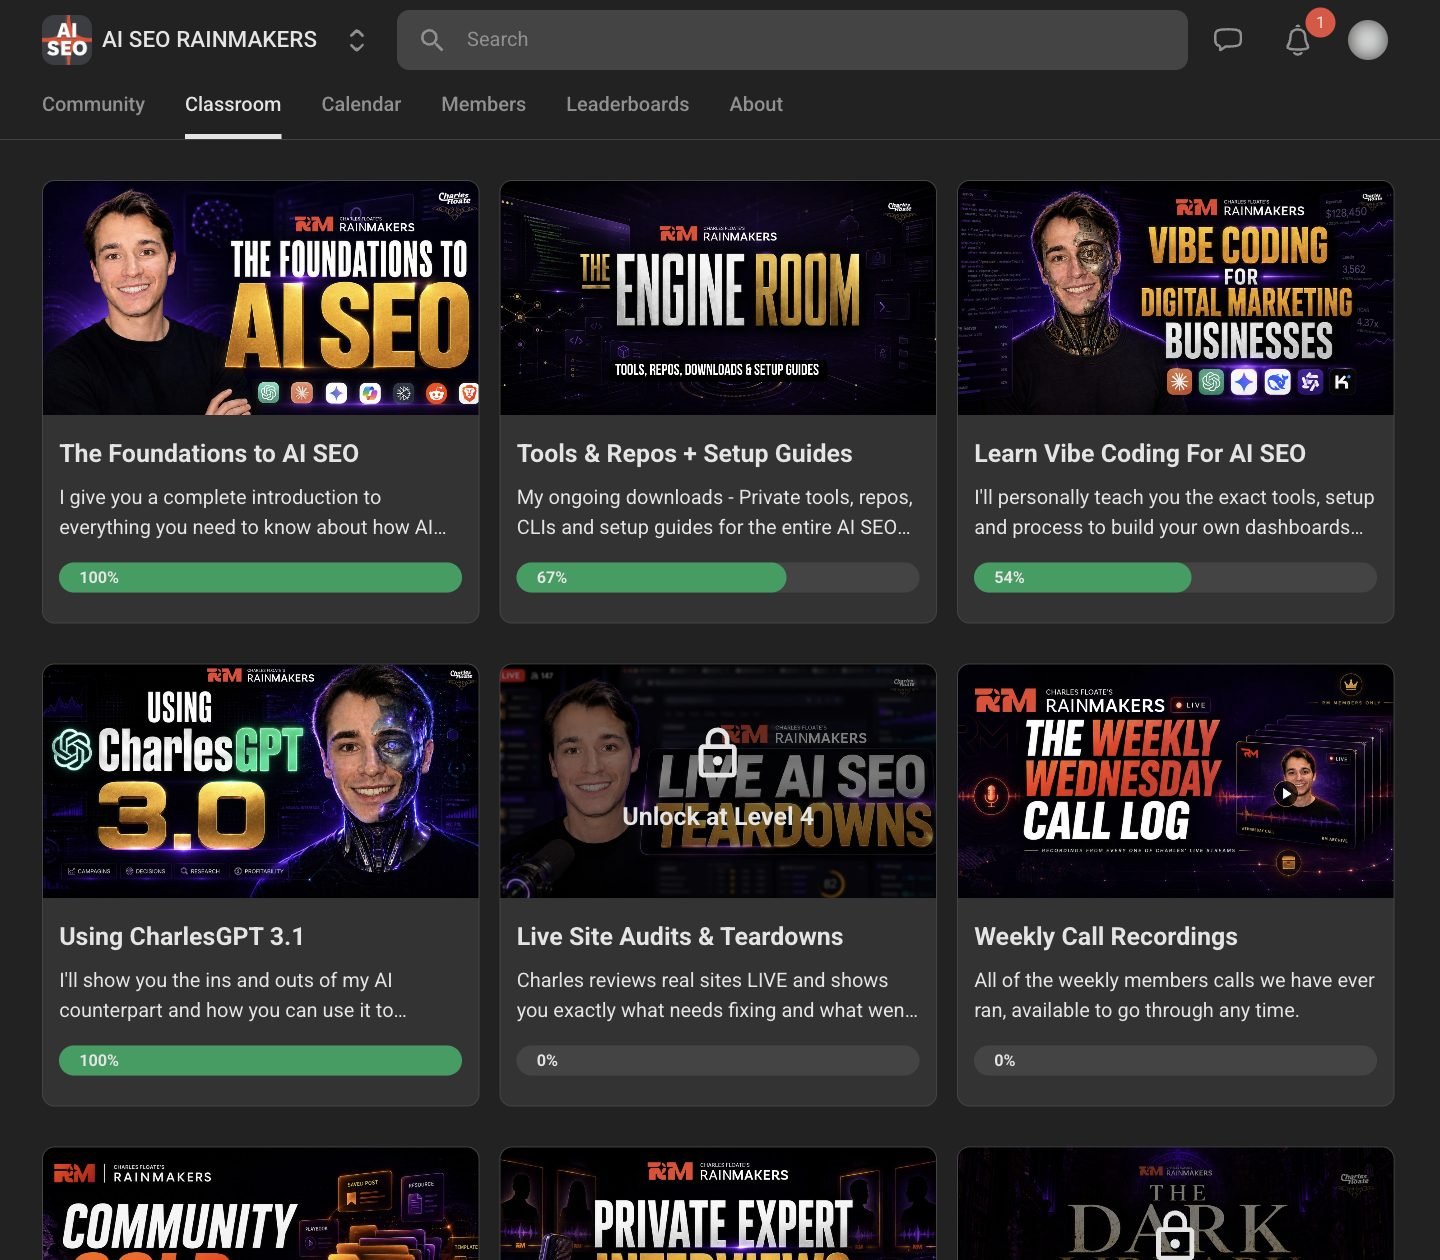Click the description starting 'My ongoing downloads'

(x=715, y=512)
